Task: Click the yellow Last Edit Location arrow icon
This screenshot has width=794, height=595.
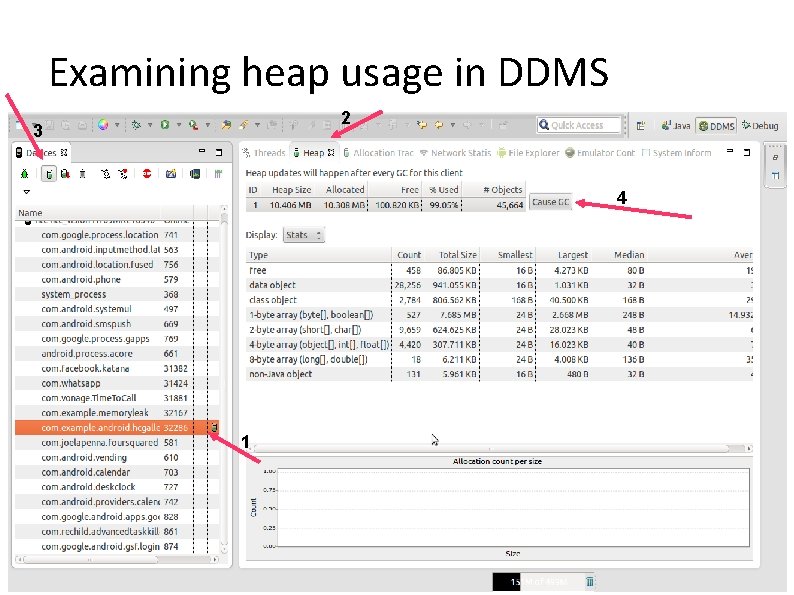Action: [422, 125]
